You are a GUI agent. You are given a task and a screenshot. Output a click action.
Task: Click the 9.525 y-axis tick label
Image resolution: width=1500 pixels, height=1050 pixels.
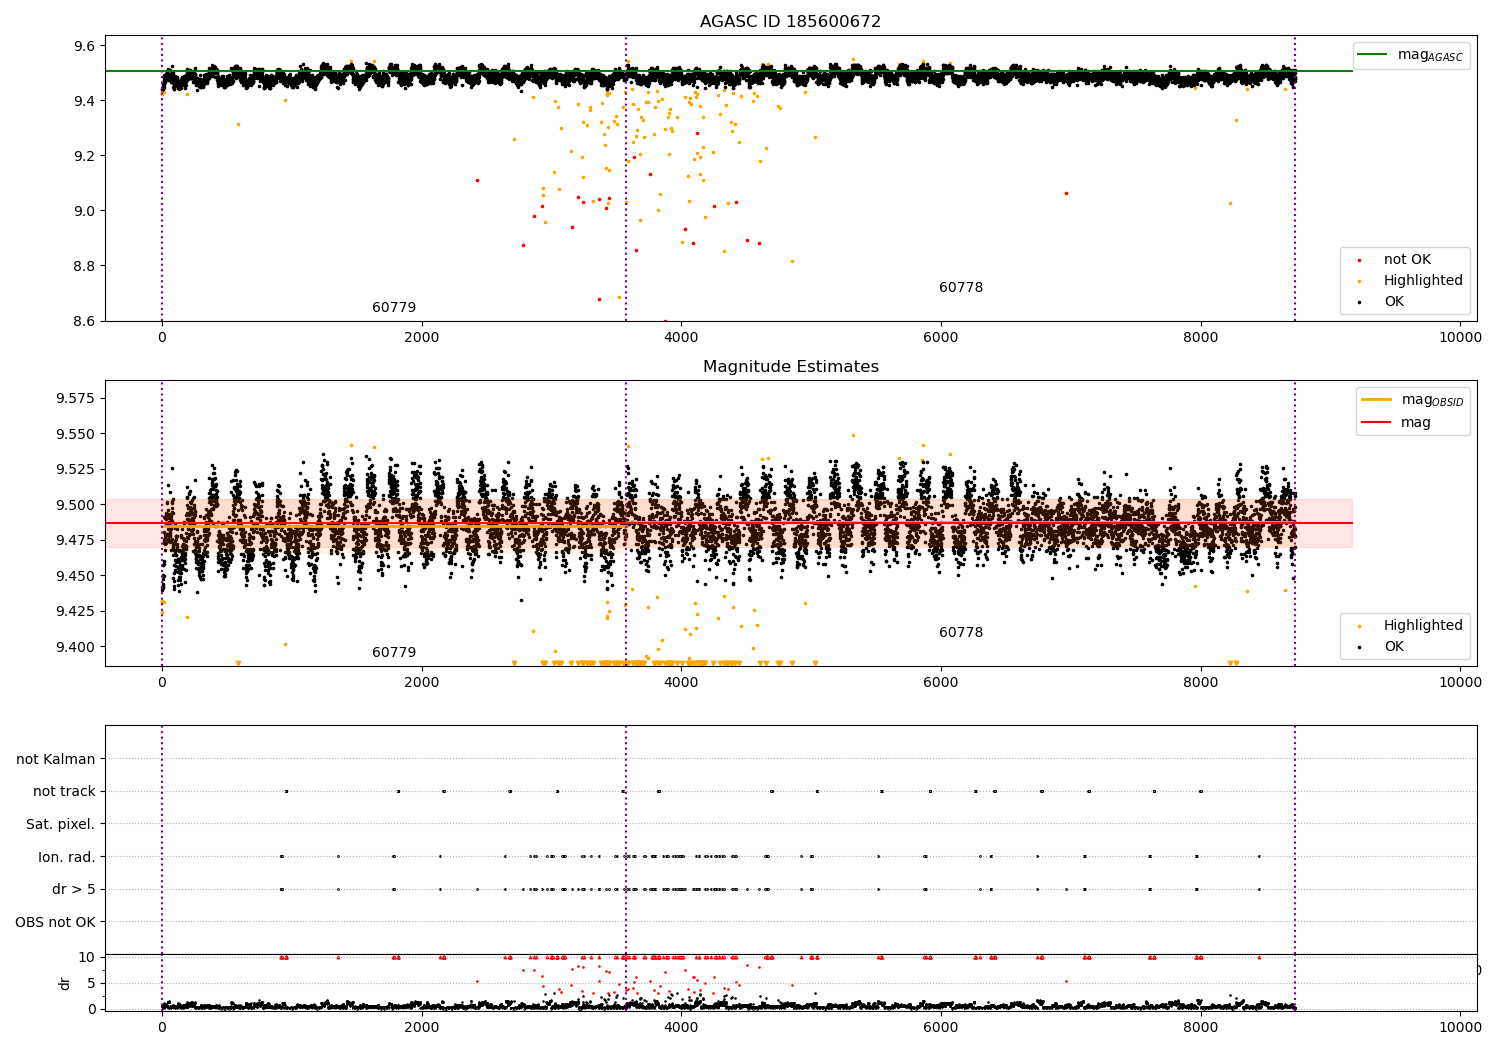point(77,470)
